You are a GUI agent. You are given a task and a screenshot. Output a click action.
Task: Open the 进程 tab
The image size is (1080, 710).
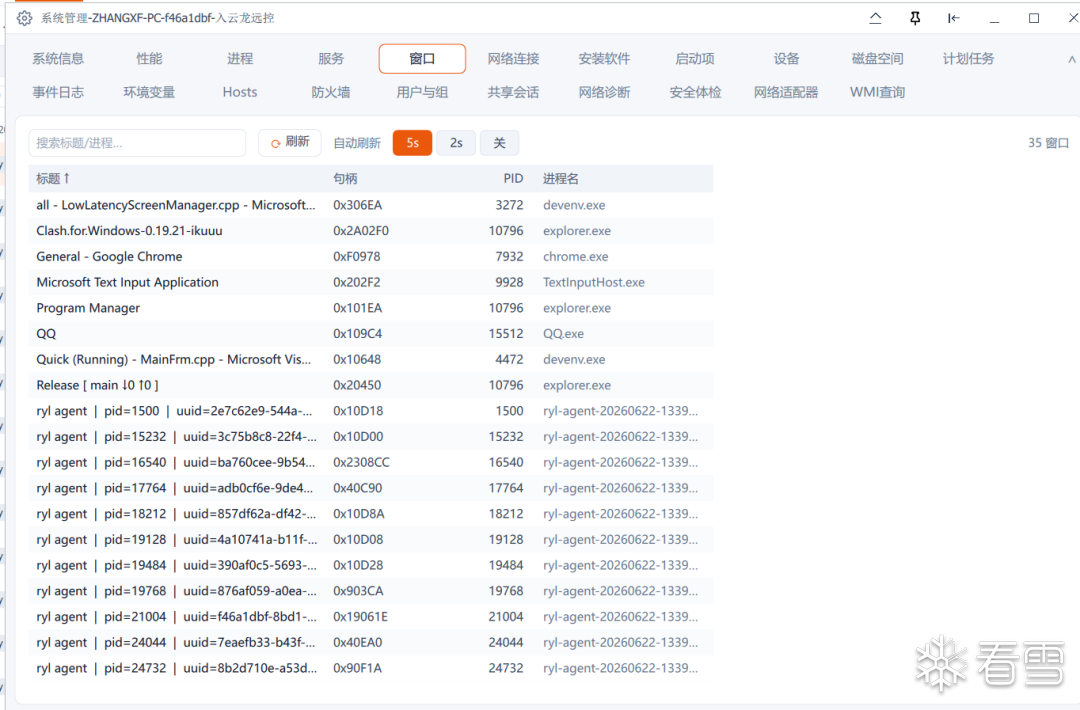(x=240, y=59)
